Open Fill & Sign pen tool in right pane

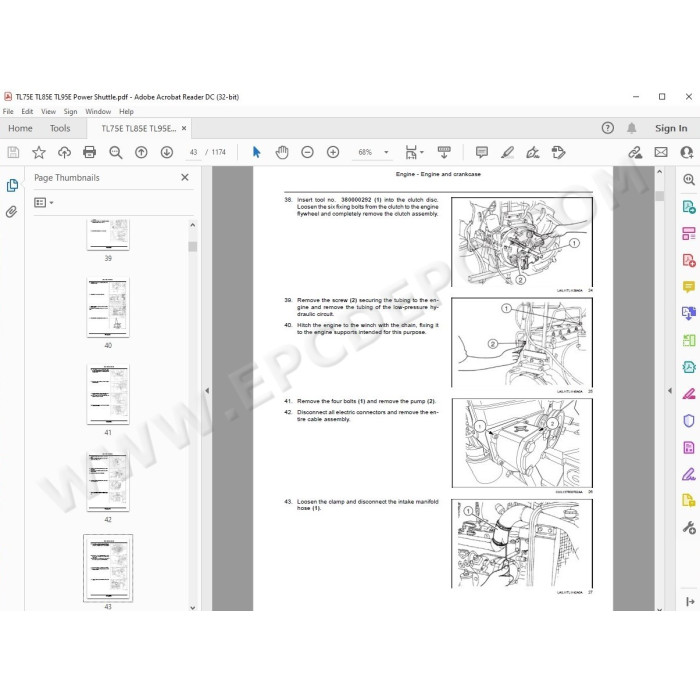689,474
